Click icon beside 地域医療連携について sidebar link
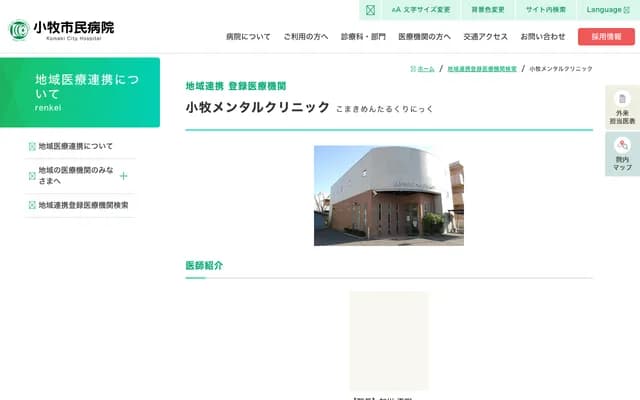Viewport: 640px width, 400px height. click(32, 147)
